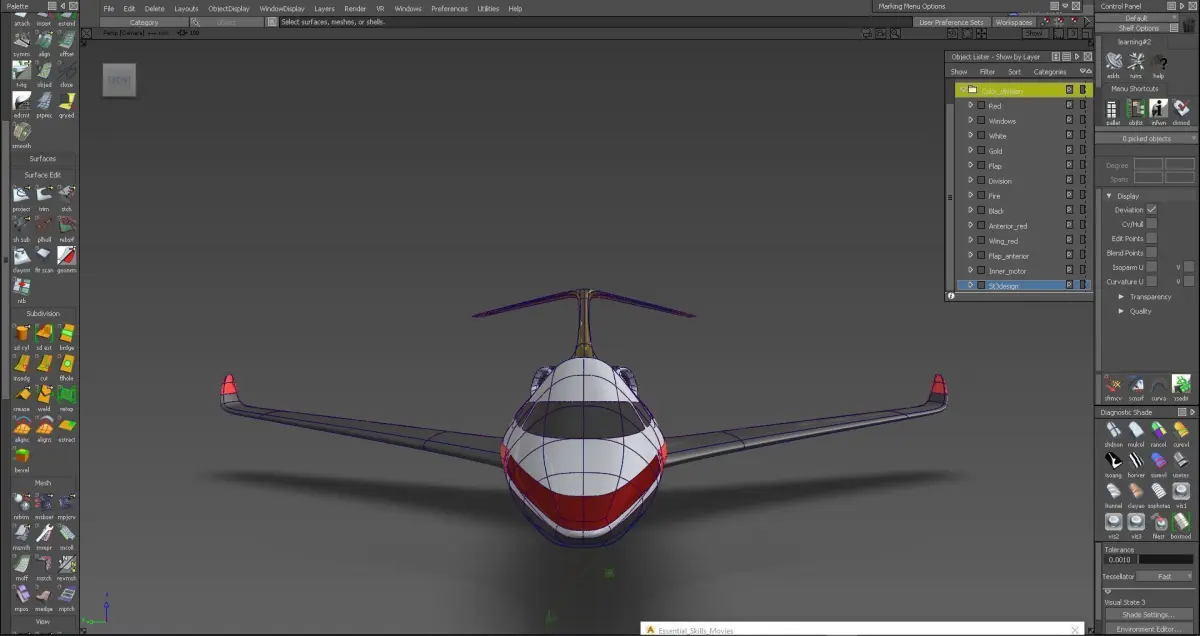Click the Tolerance value field 0.0010
1200x636 pixels.
[1119, 560]
